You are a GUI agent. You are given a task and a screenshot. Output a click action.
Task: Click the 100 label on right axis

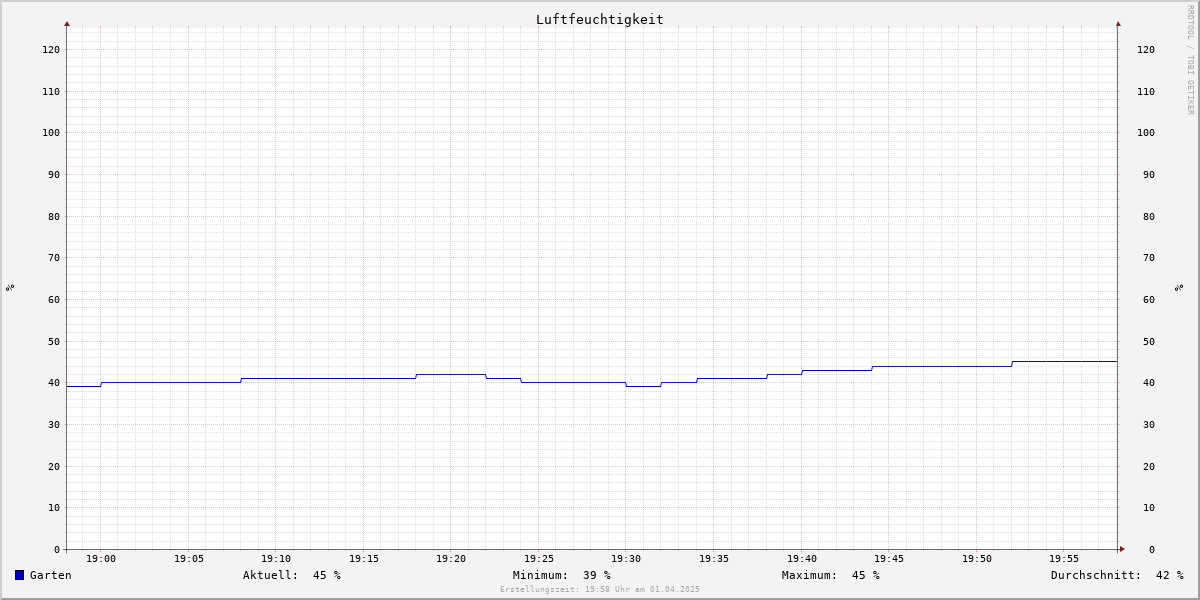[x=1146, y=132]
